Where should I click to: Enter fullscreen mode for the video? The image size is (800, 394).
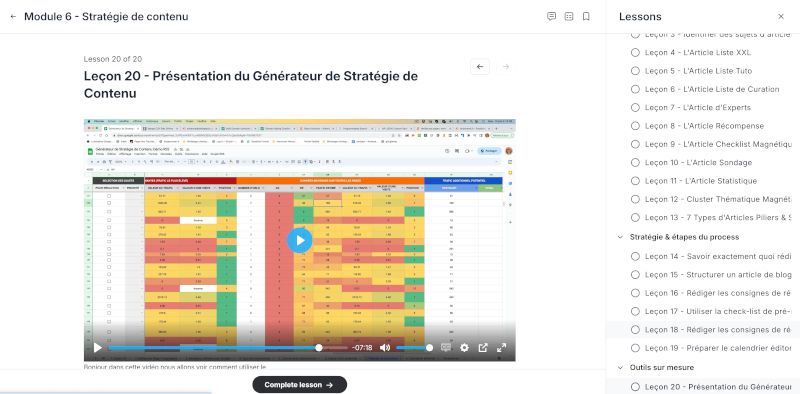[502, 348]
